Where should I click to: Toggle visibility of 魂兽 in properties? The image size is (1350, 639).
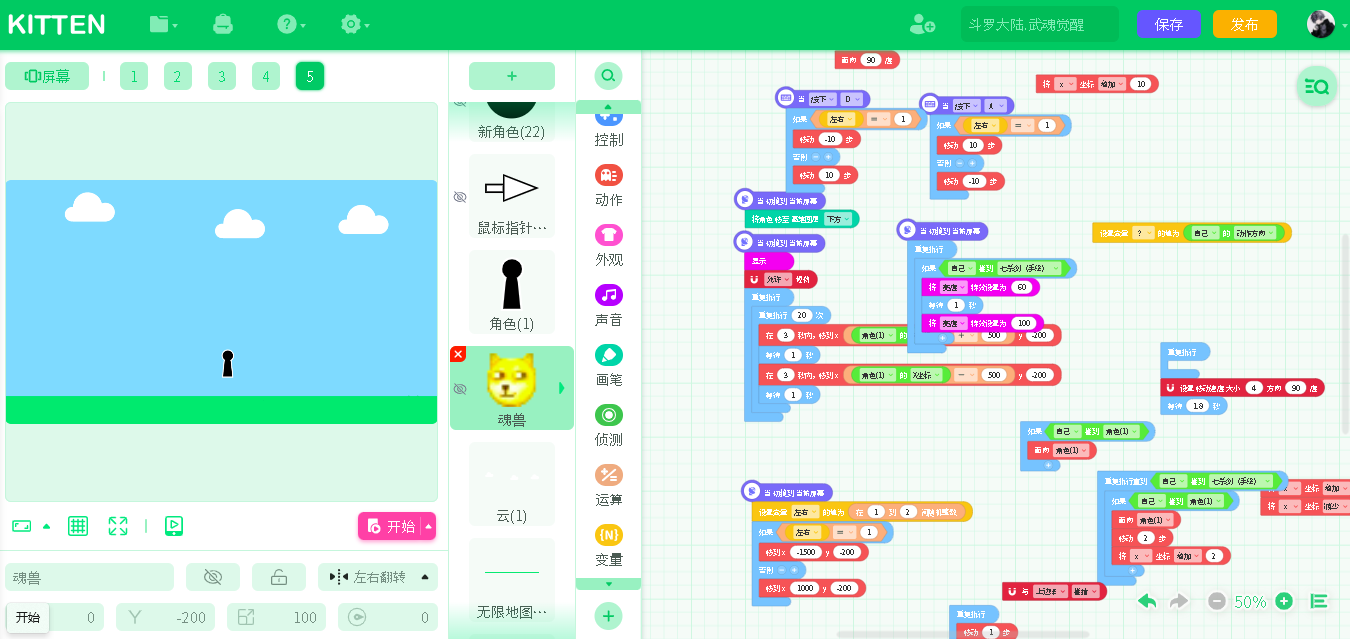pyautogui.click(x=212, y=577)
